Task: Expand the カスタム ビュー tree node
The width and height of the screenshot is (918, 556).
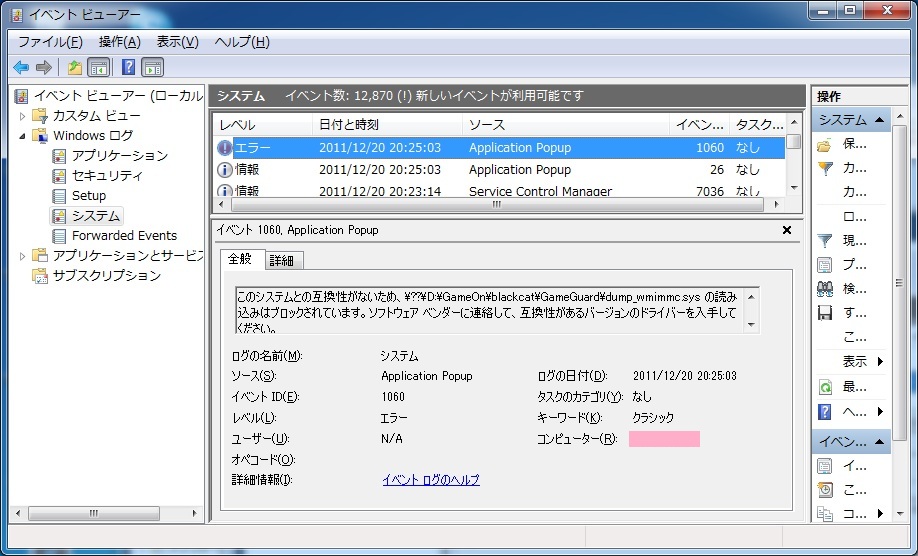Action: (23, 116)
